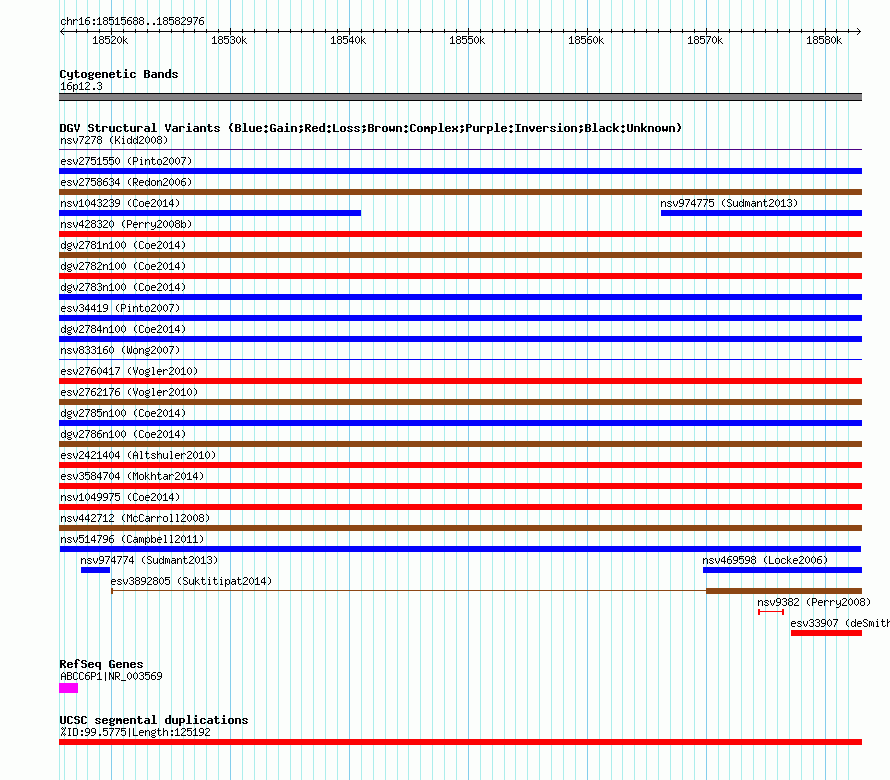Image resolution: width=890 pixels, height=780 pixels.
Task: Open the esv2758634 (Redon2006) variant label
Action: tap(126, 182)
